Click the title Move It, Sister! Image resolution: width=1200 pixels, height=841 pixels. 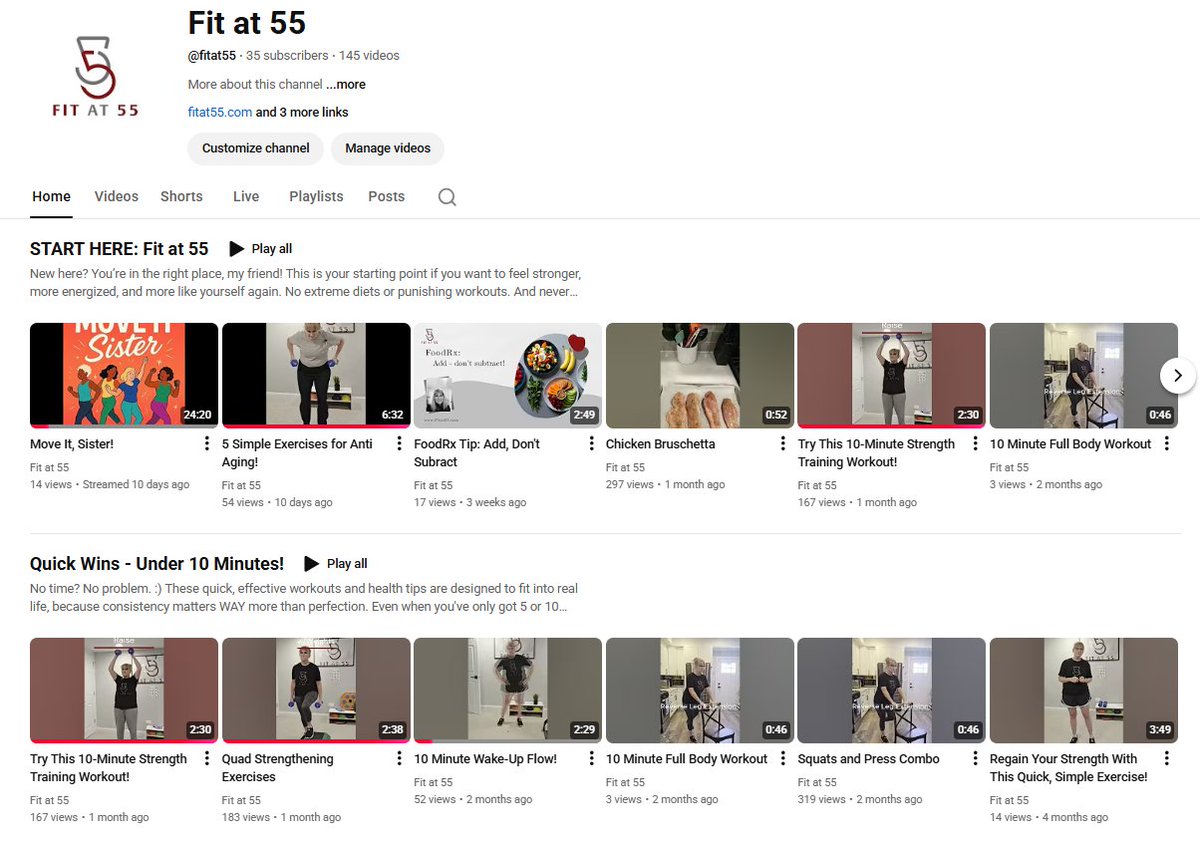(72, 444)
